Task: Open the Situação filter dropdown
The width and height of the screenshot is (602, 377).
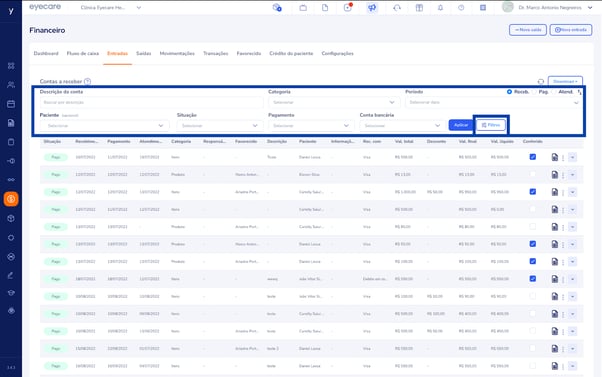Action: click(x=220, y=126)
